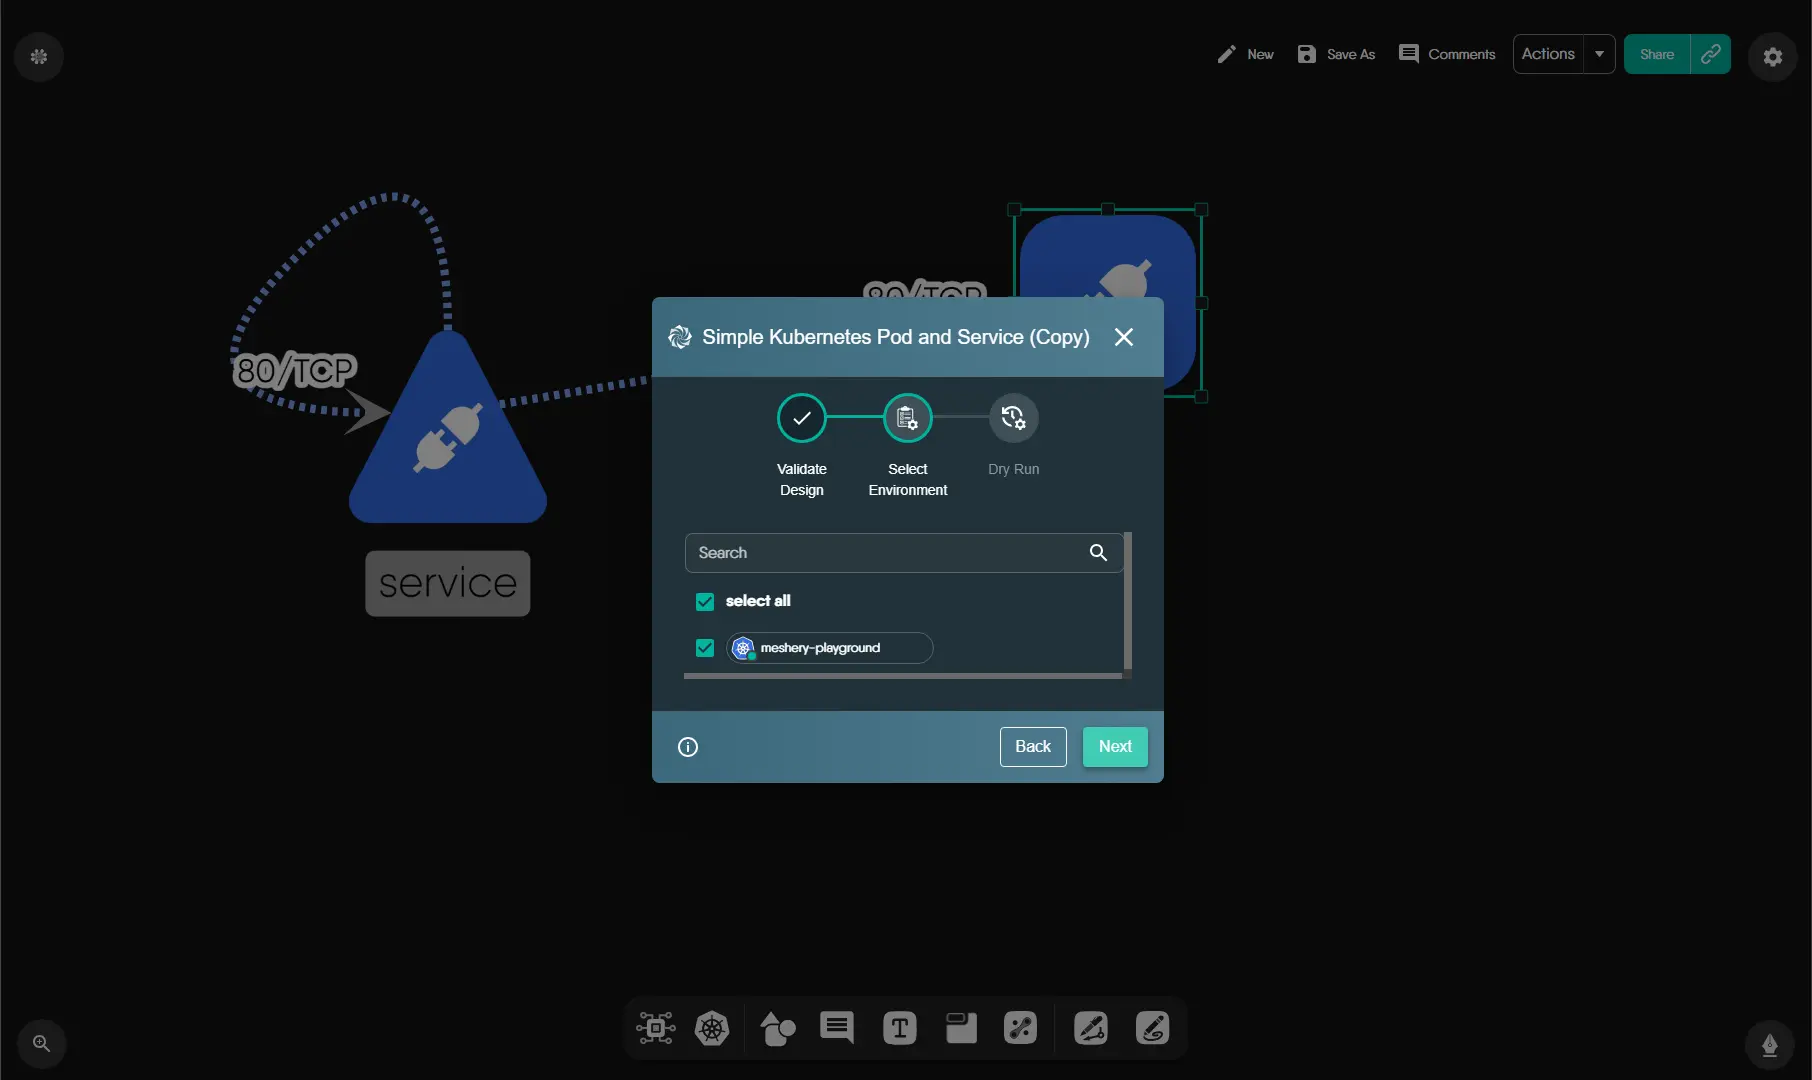Select the Text tool in bottom dock
Viewport: 1812px width, 1080px height.
click(899, 1028)
